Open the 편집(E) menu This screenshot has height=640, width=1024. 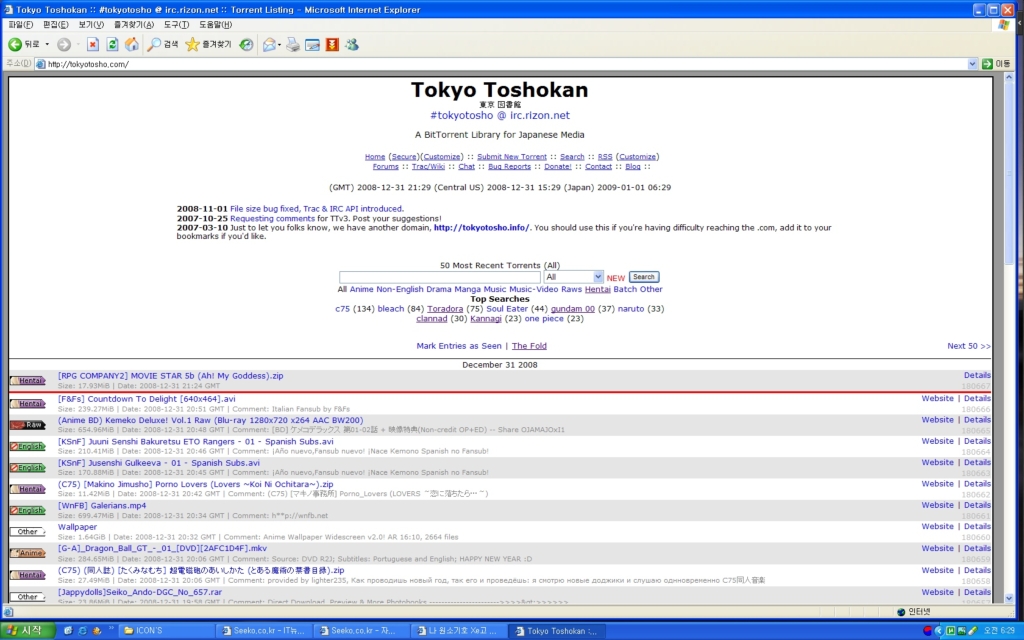pyautogui.click(x=56, y=25)
